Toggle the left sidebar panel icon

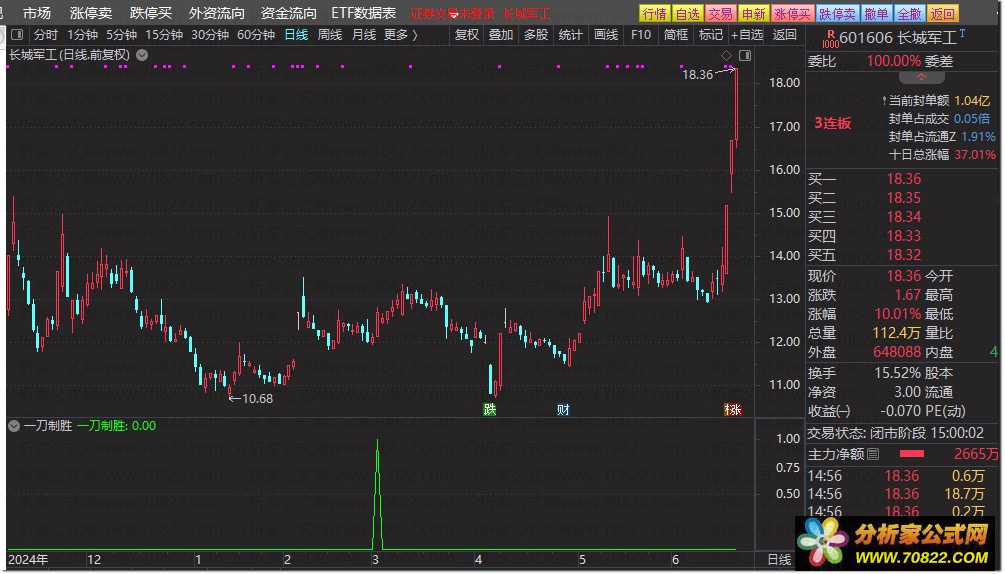17,35
